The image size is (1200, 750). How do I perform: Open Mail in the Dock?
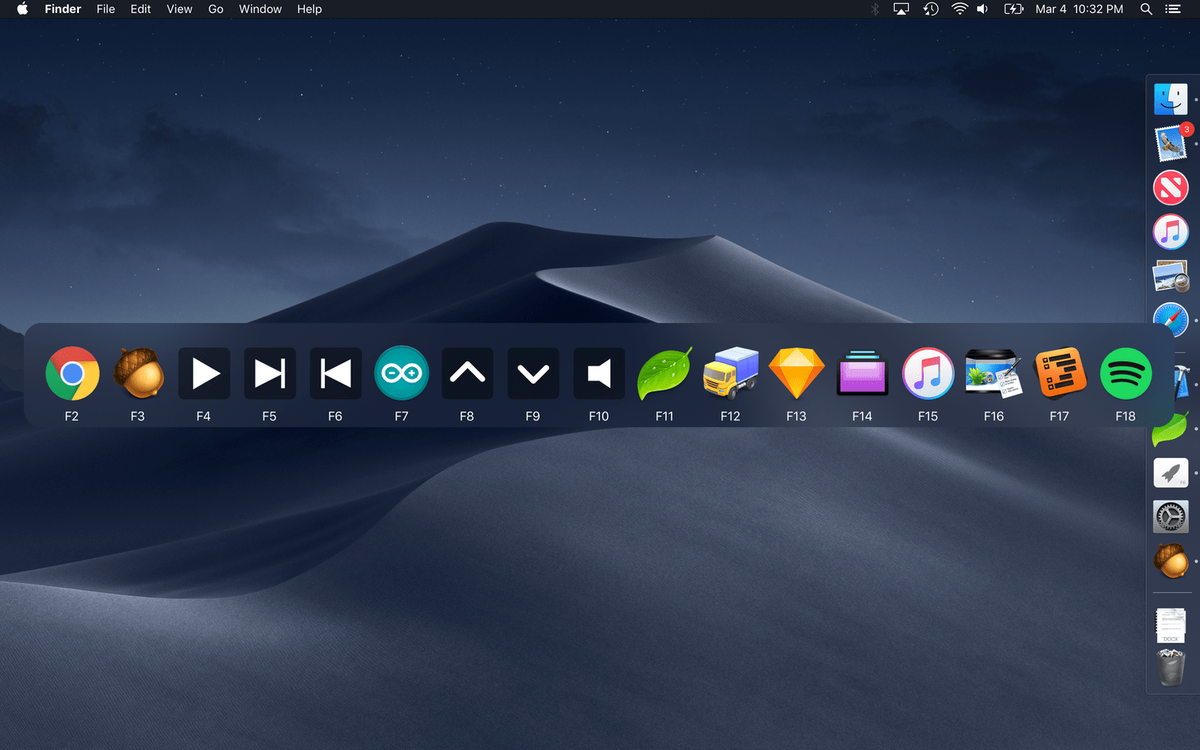point(1171,143)
